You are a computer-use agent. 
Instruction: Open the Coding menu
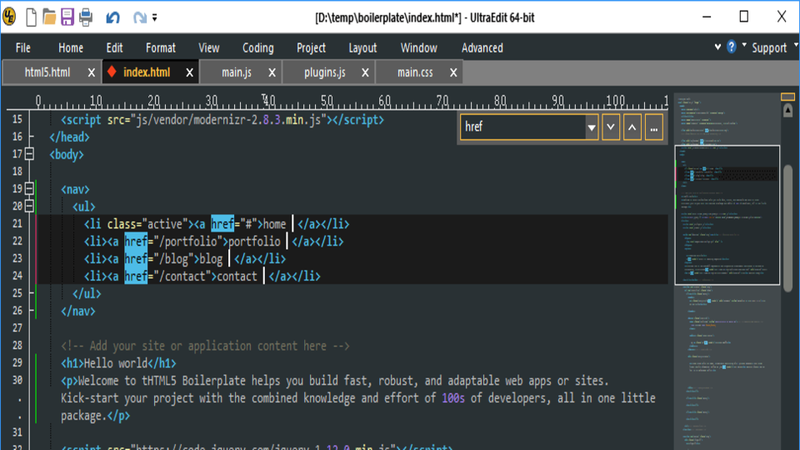(x=257, y=48)
